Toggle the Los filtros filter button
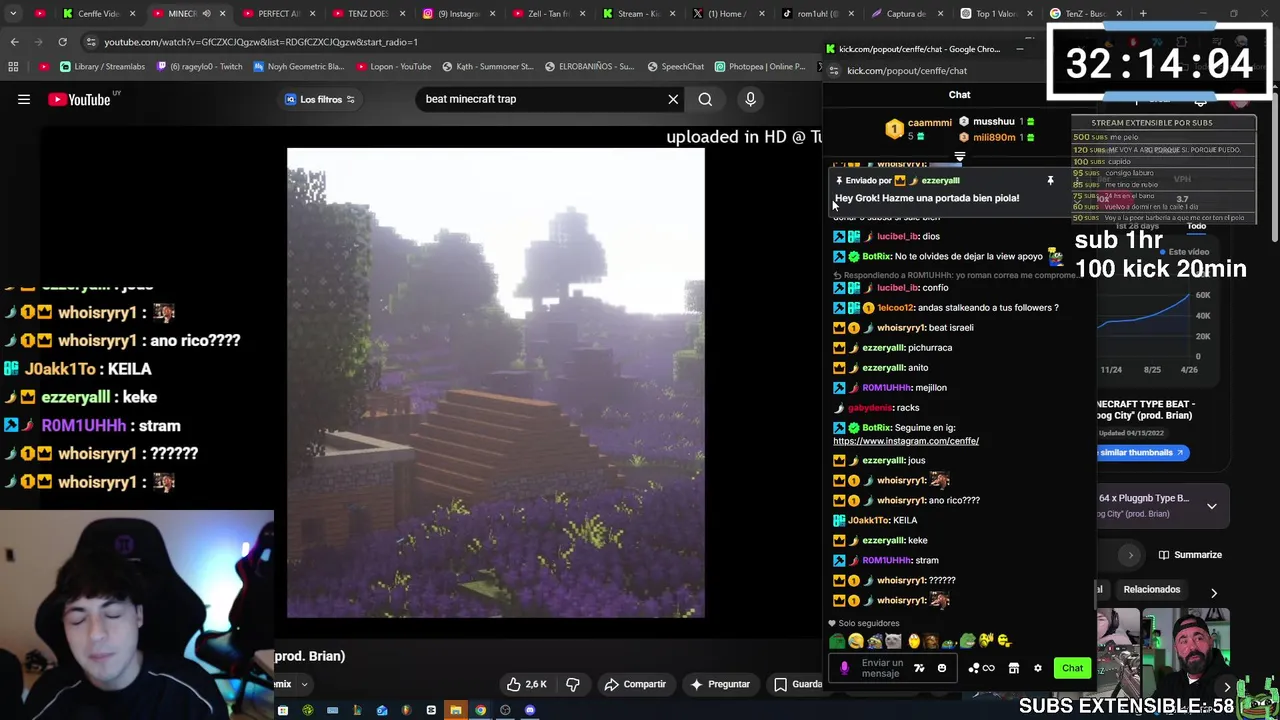 click(320, 99)
